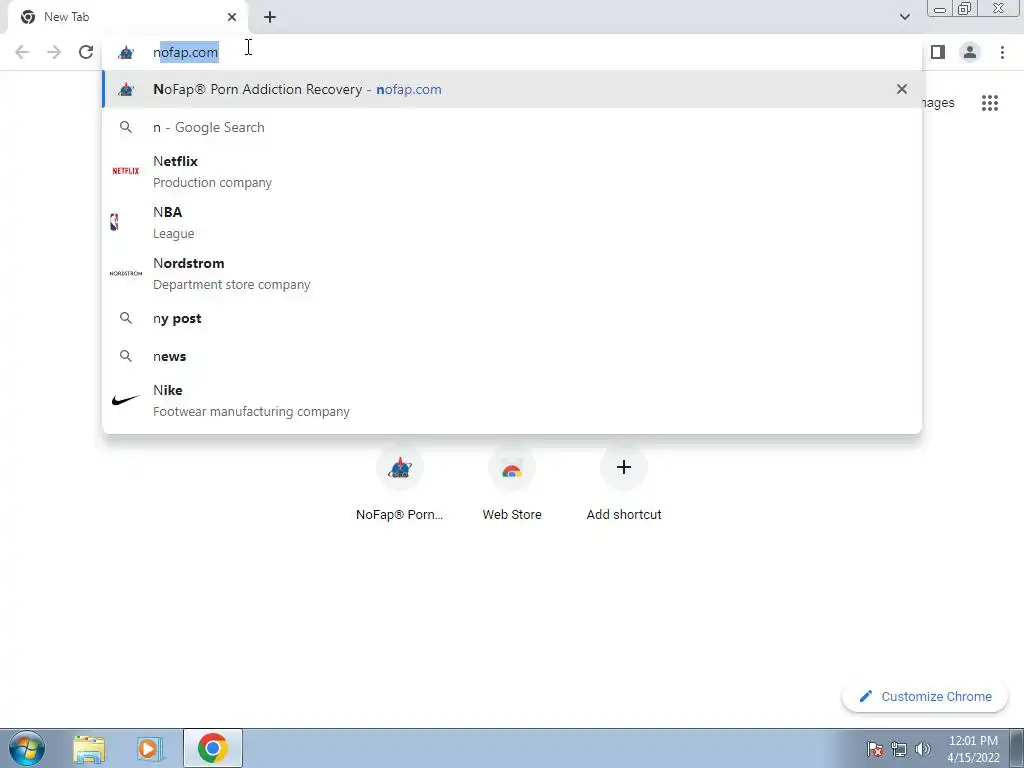Open the Google apps grid icon
Image resolution: width=1024 pixels, height=768 pixels.
click(x=990, y=103)
